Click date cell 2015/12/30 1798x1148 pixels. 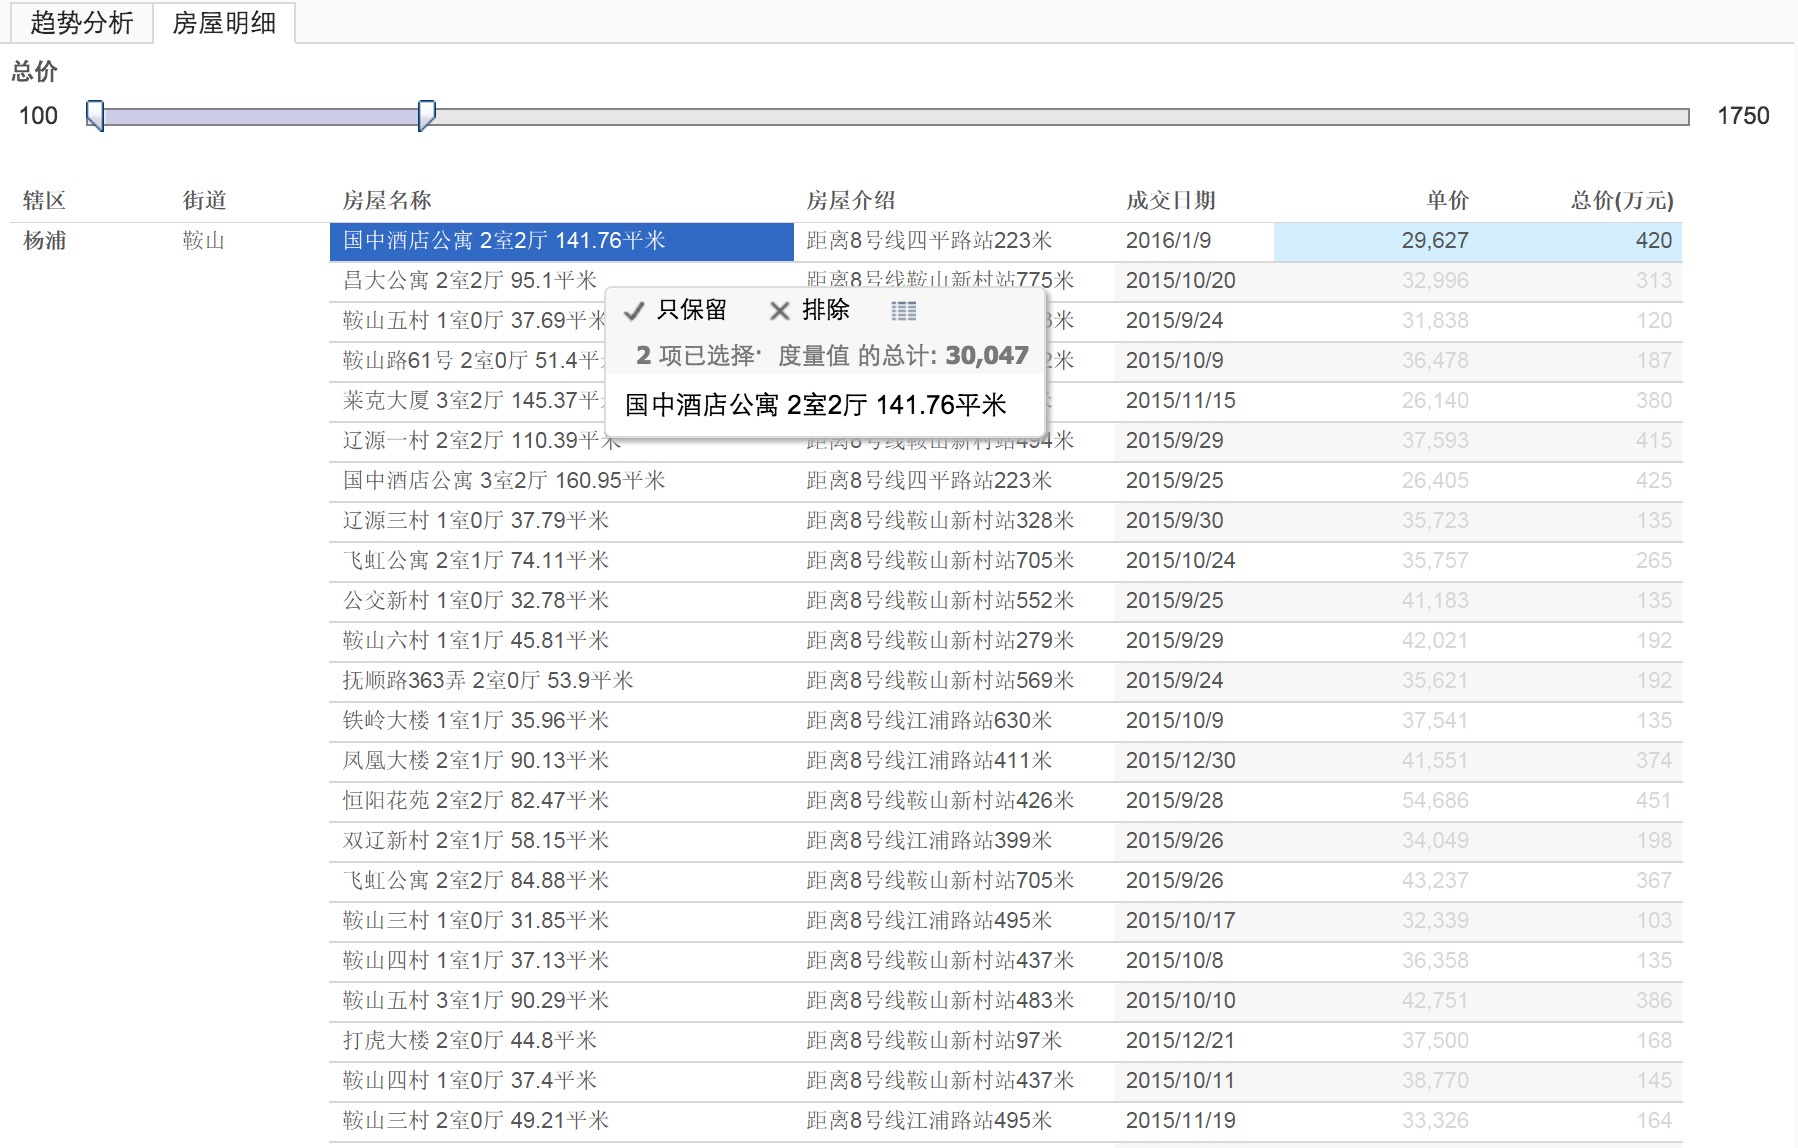click(x=1181, y=760)
